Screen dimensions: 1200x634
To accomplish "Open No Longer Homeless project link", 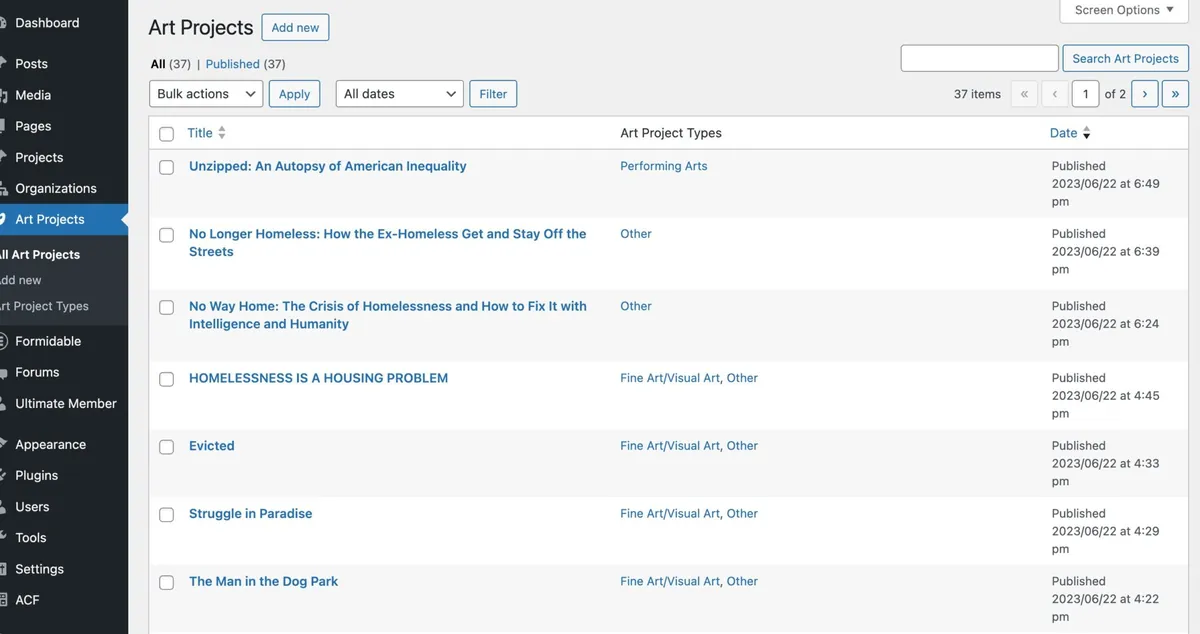I will pyautogui.click(x=388, y=243).
